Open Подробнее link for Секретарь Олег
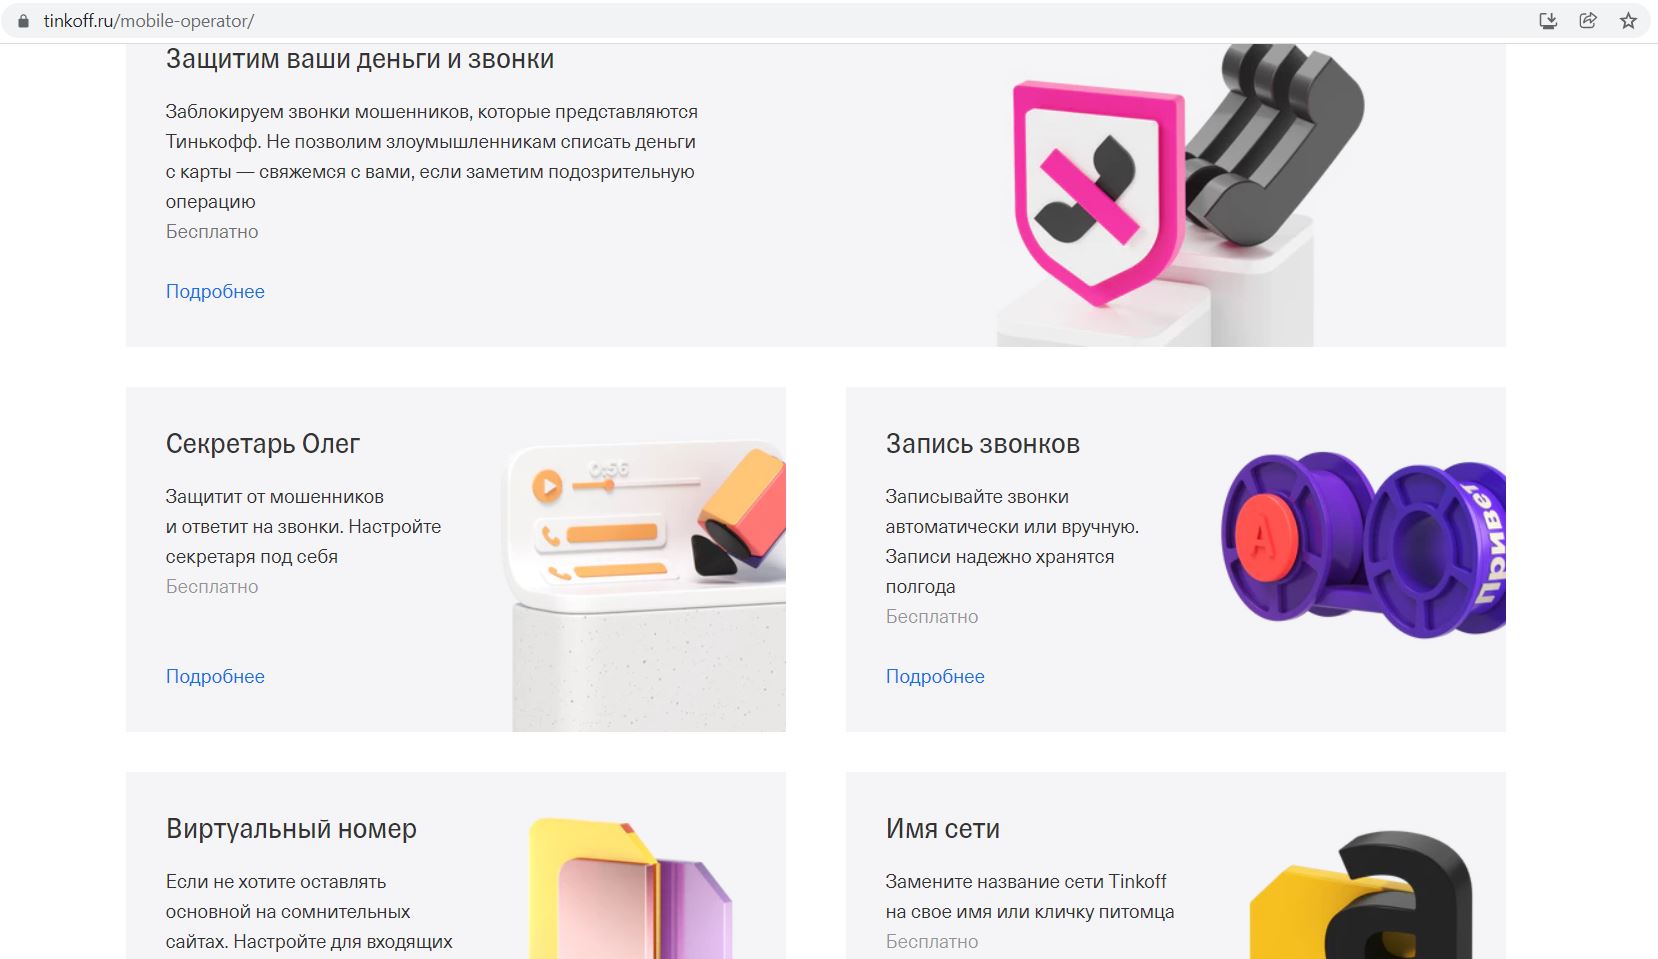Image resolution: width=1658 pixels, height=959 pixels. point(215,677)
